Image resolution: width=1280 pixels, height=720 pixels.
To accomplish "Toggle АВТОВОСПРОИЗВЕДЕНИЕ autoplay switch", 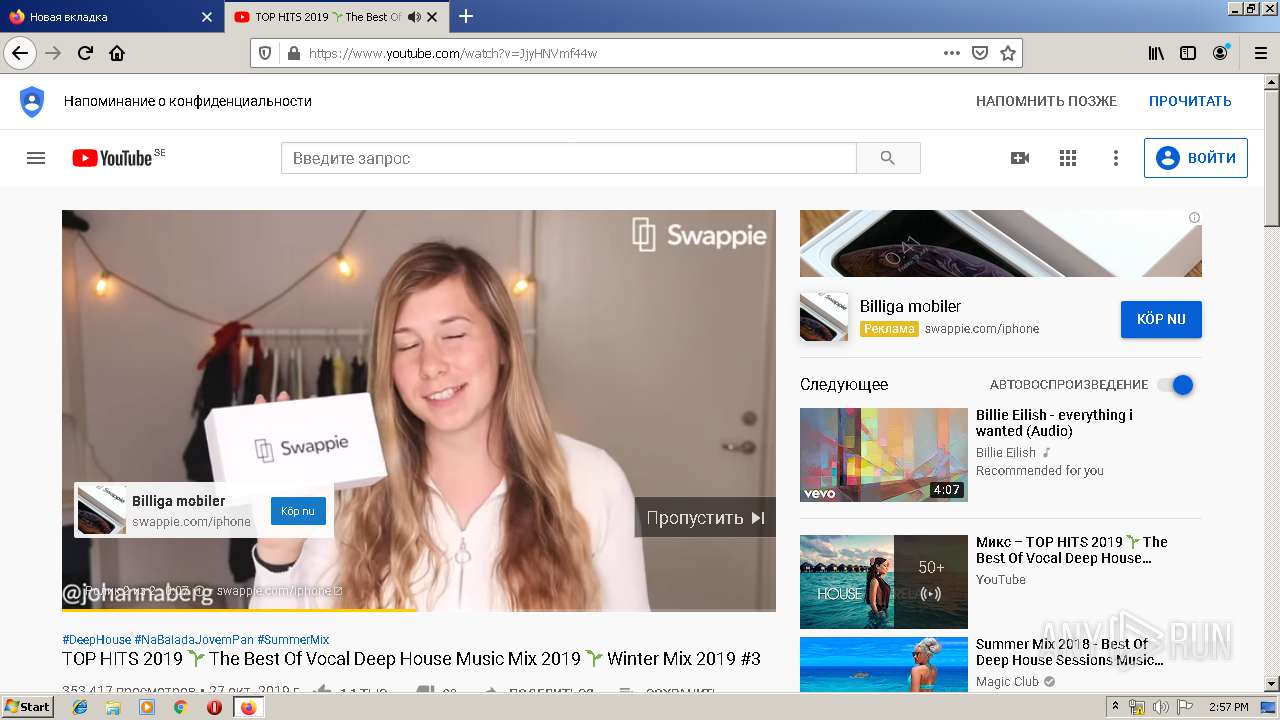I will click(1176, 385).
